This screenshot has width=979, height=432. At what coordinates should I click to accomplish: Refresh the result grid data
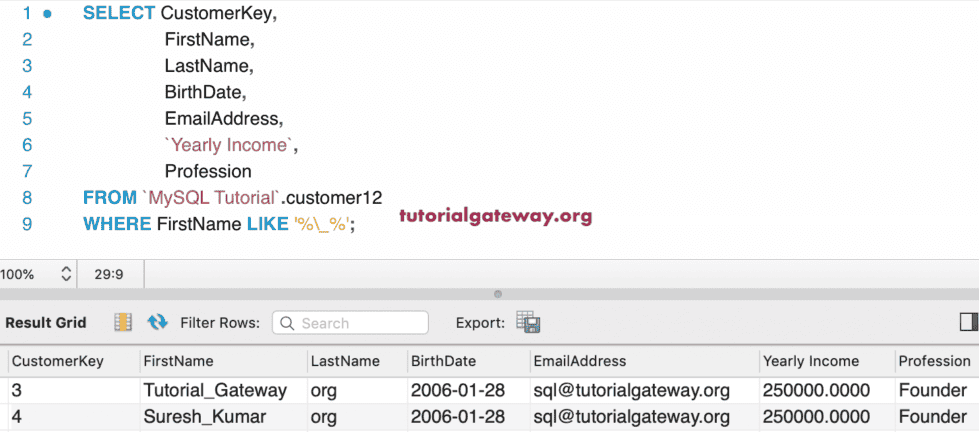(157, 322)
